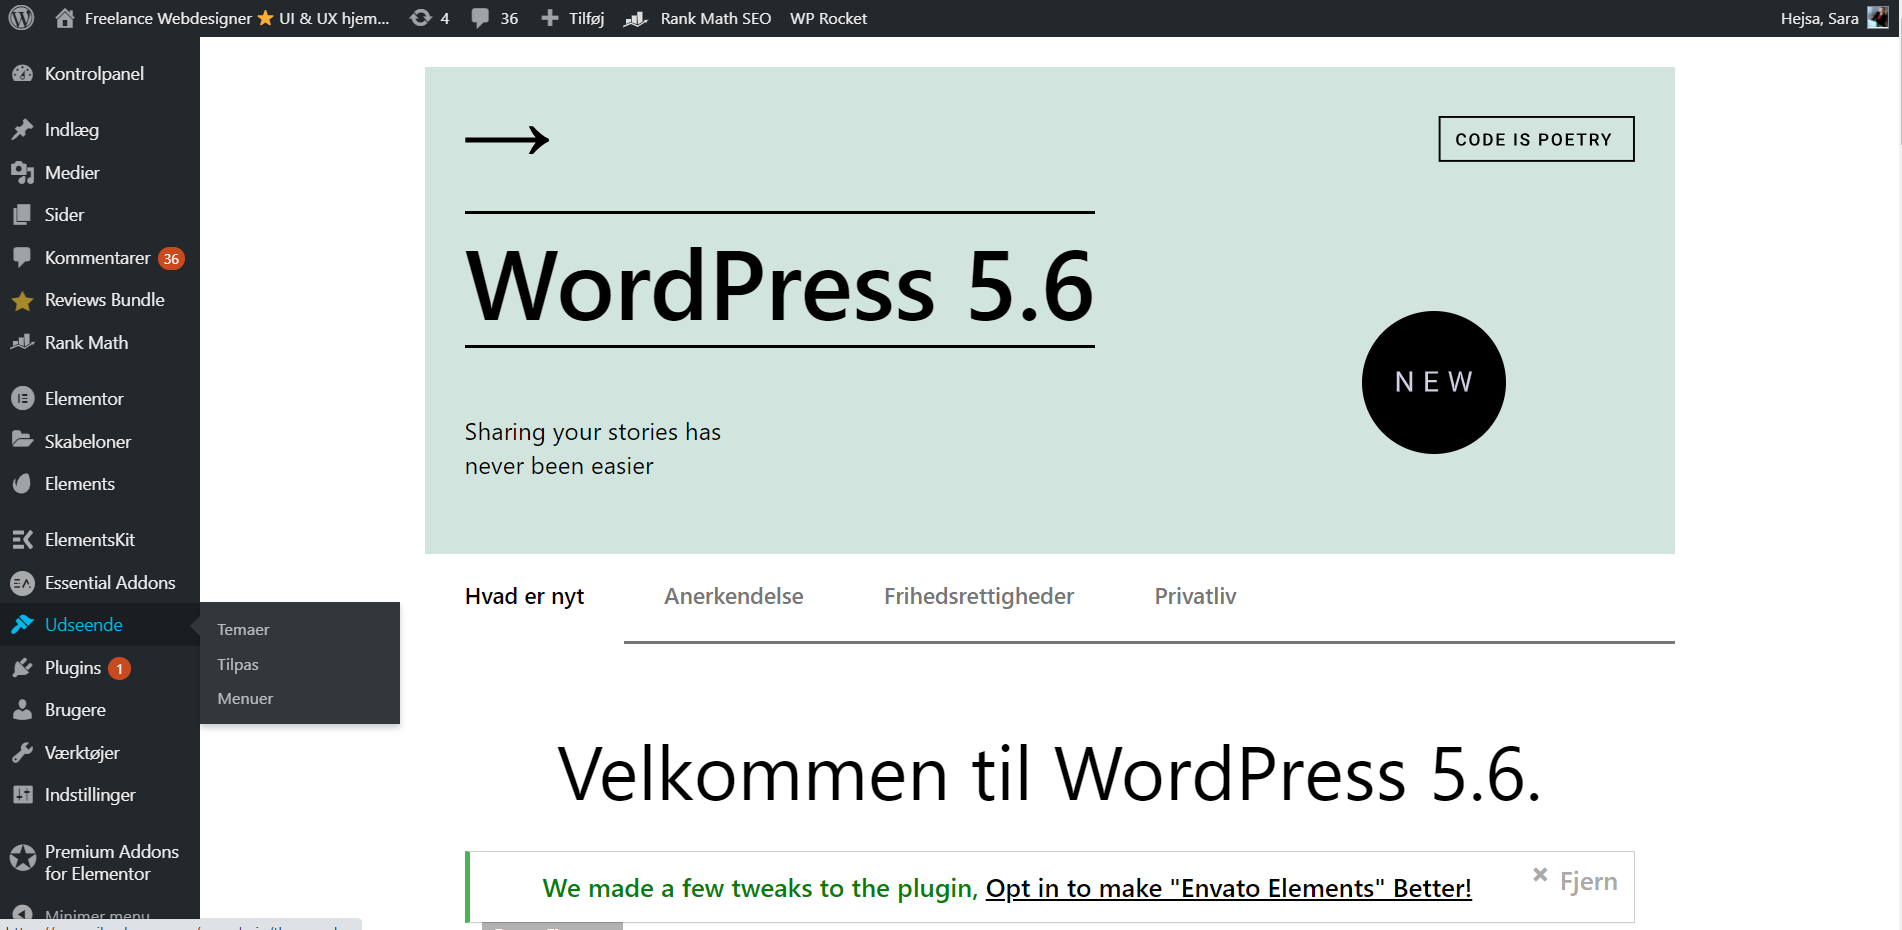The image size is (1902, 930).
Task: Open comments bubble showing 36 in toolbar
Action: [481, 18]
